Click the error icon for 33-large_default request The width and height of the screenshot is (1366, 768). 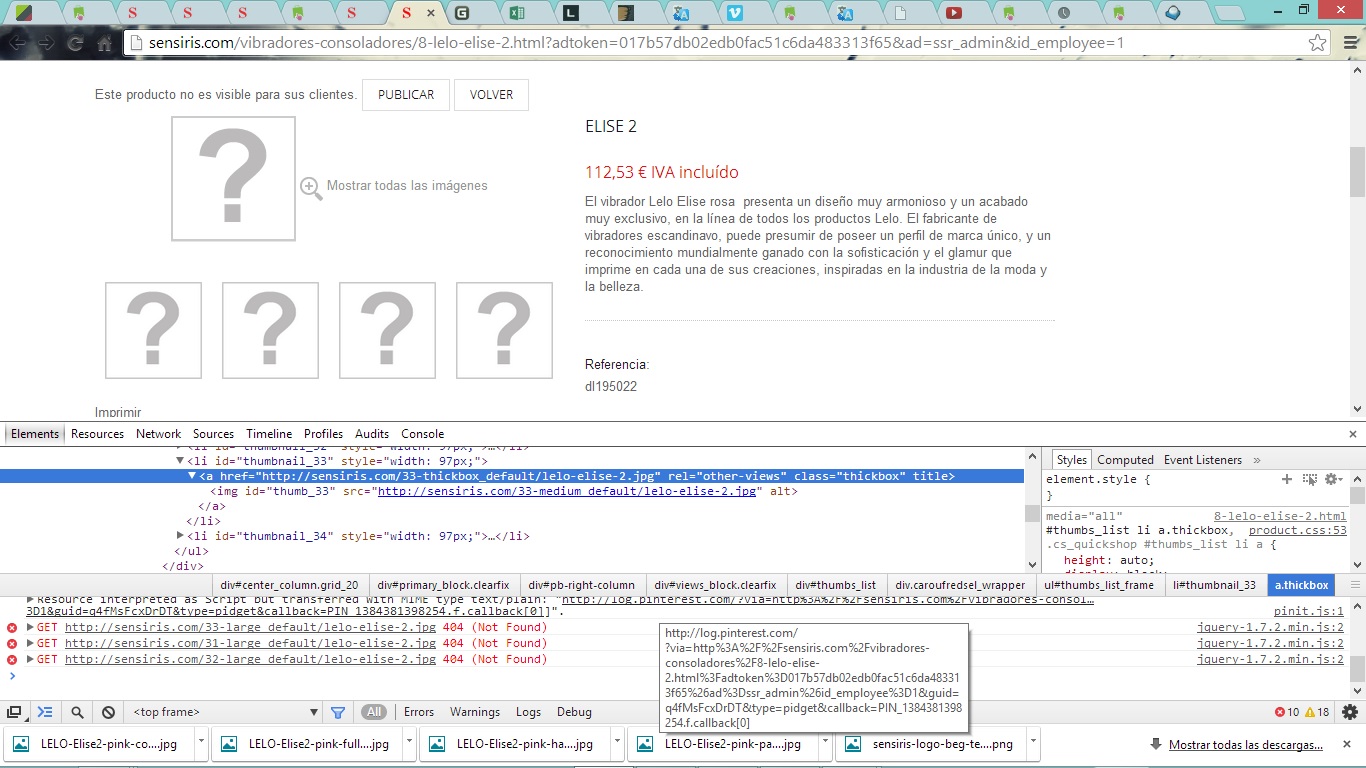click(x=12, y=628)
